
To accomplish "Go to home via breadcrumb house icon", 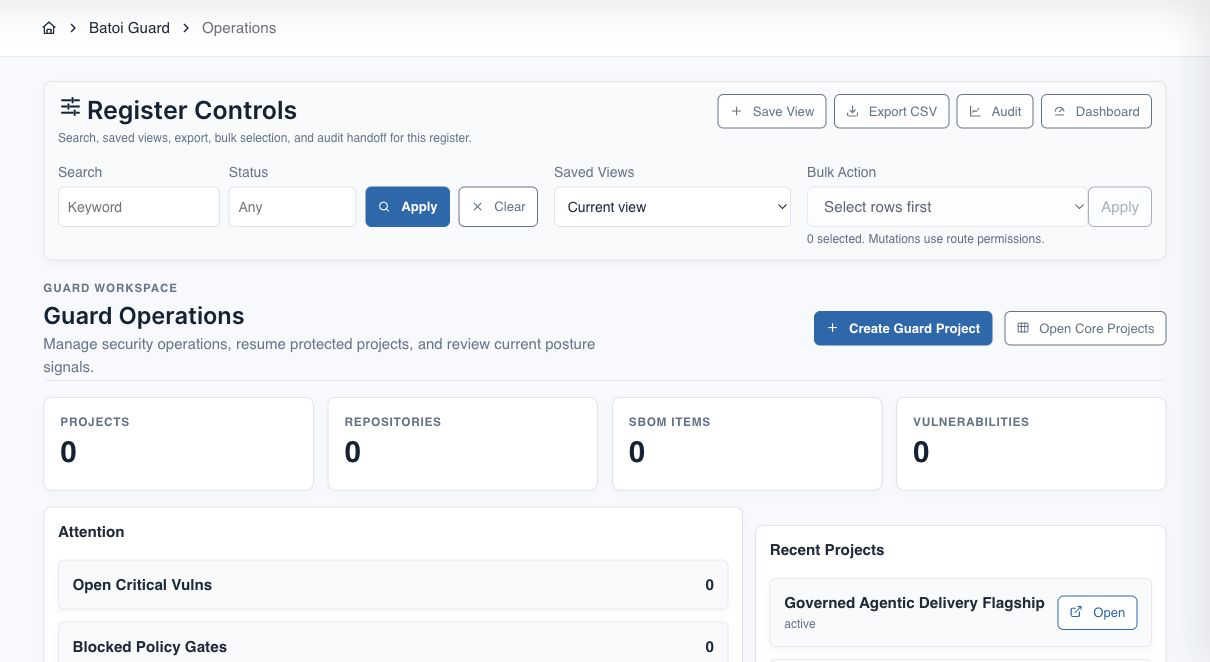I will (x=49, y=28).
